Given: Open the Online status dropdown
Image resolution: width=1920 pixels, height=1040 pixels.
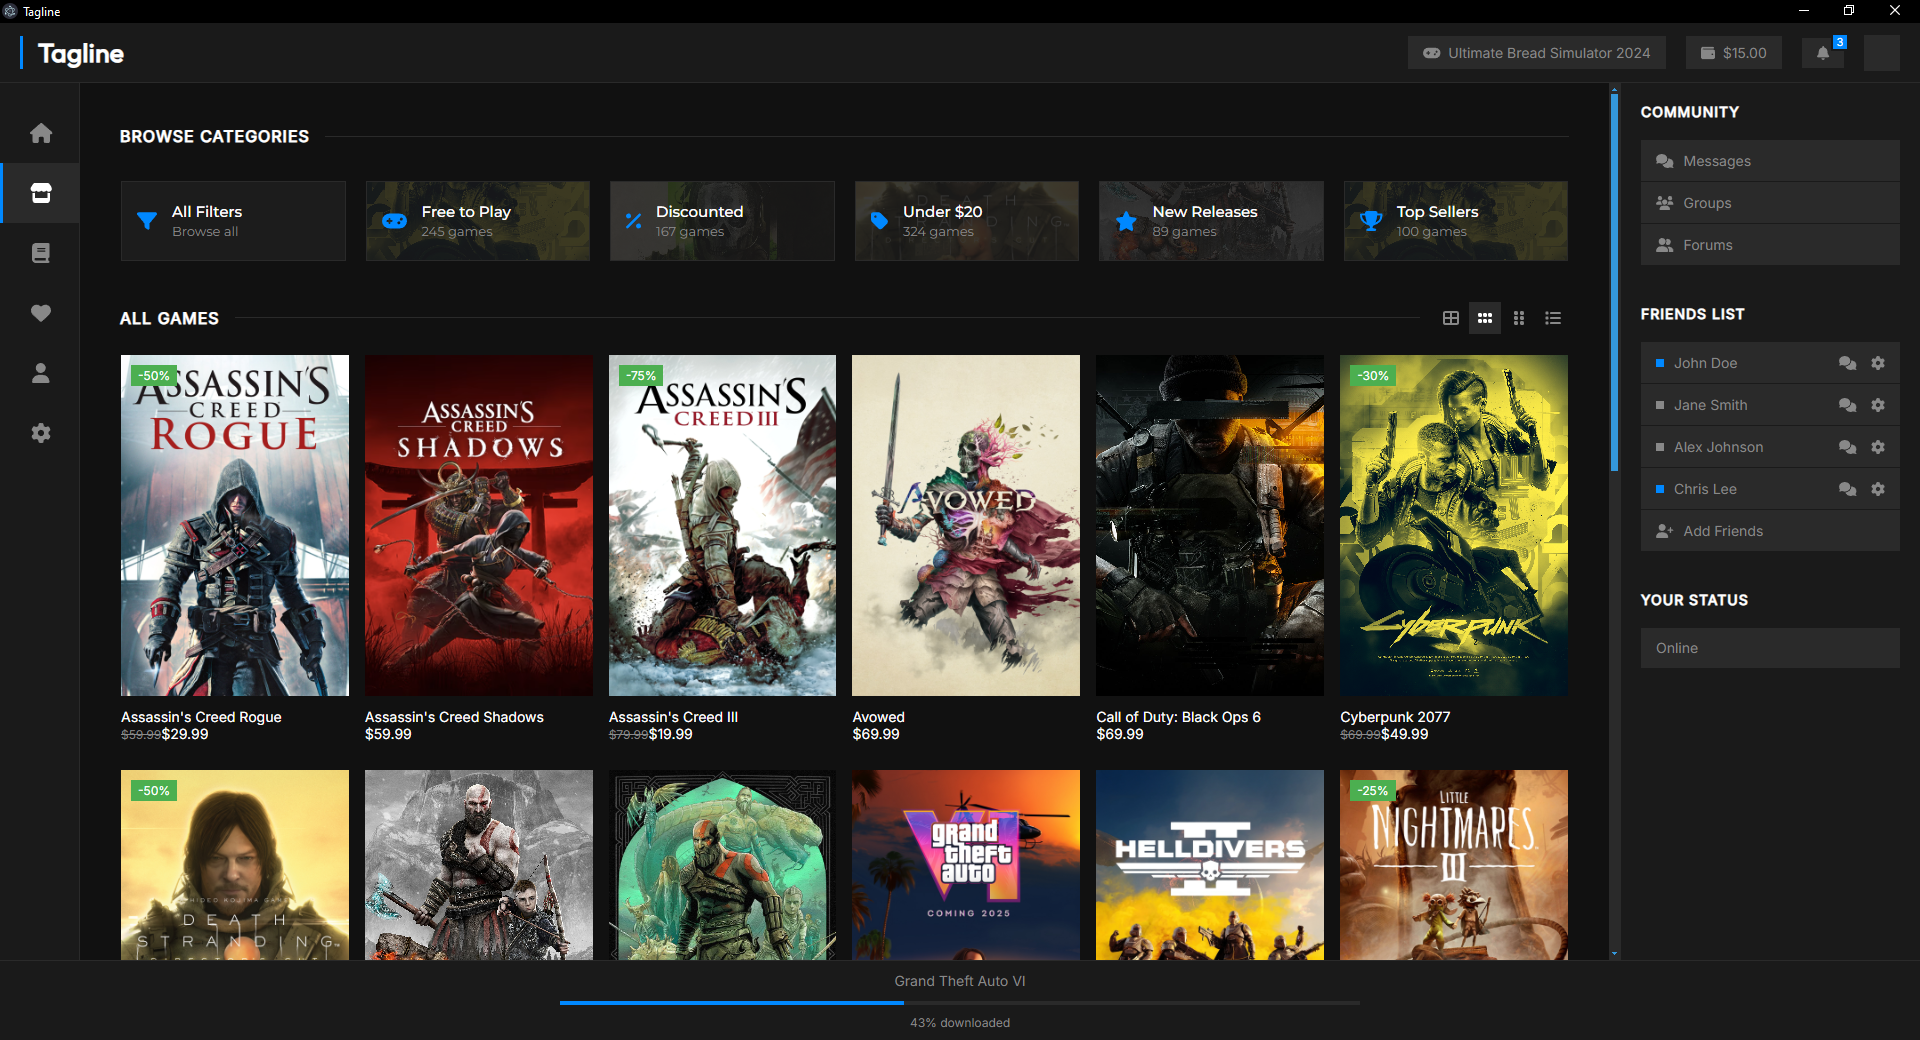Looking at the screenshot, I should (1770, 648).
